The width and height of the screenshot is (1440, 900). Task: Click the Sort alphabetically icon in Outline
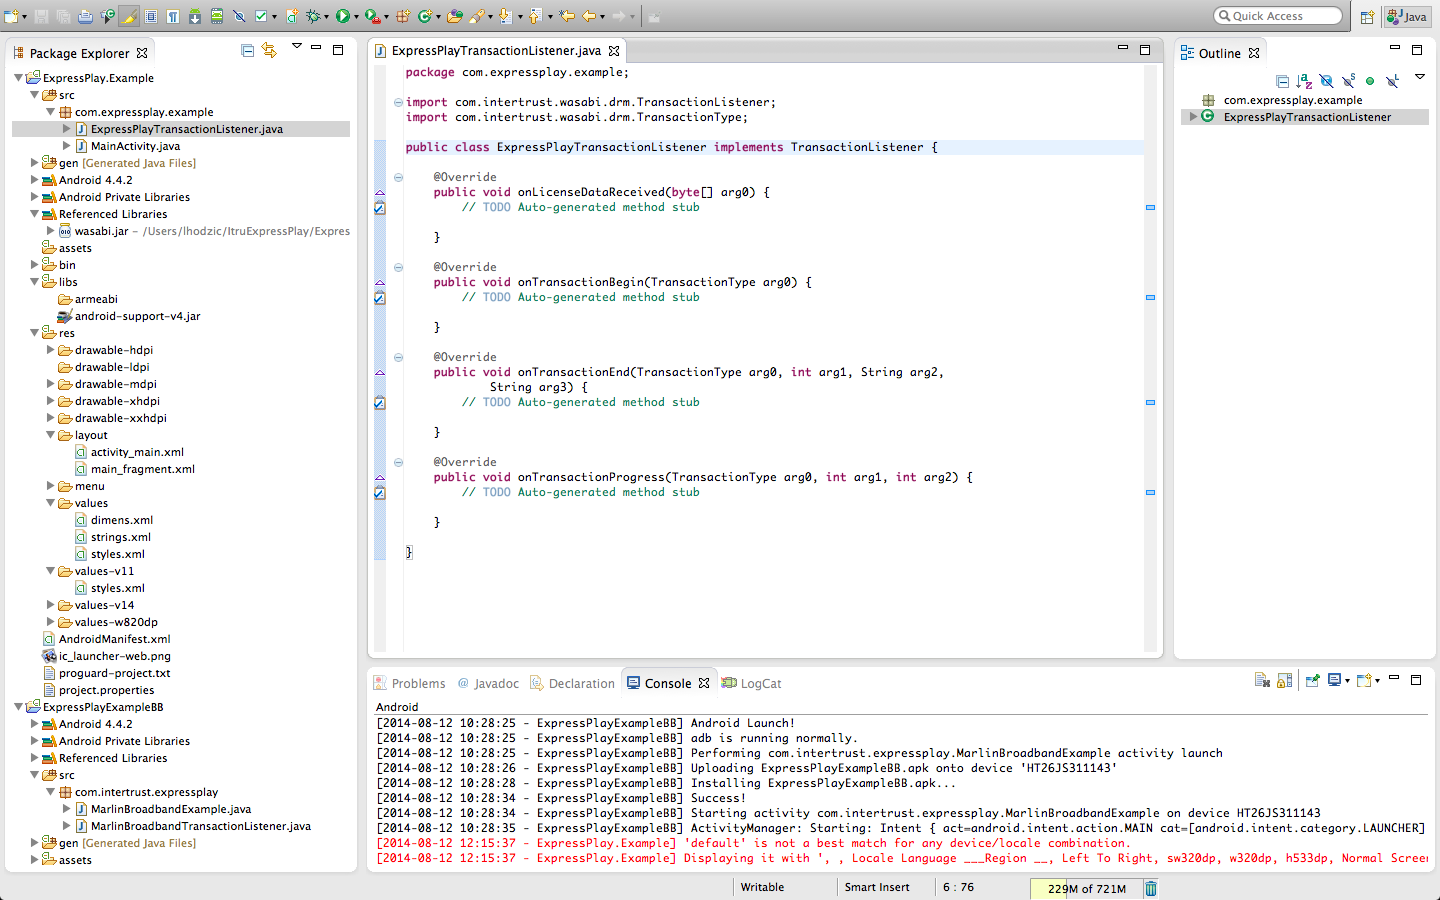1304,81
